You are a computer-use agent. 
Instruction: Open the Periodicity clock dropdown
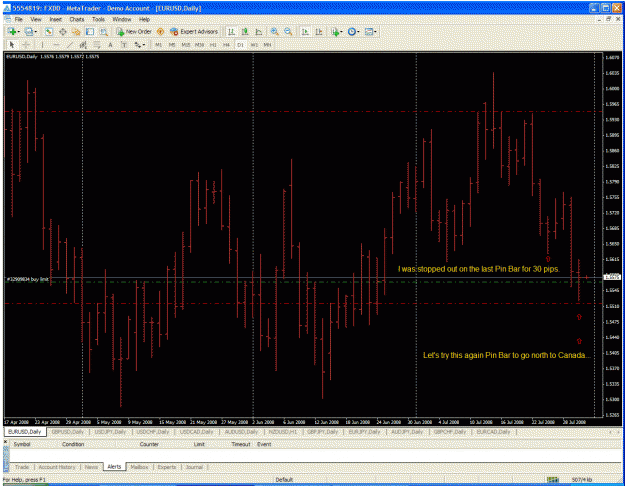click(x=353, y=31)
